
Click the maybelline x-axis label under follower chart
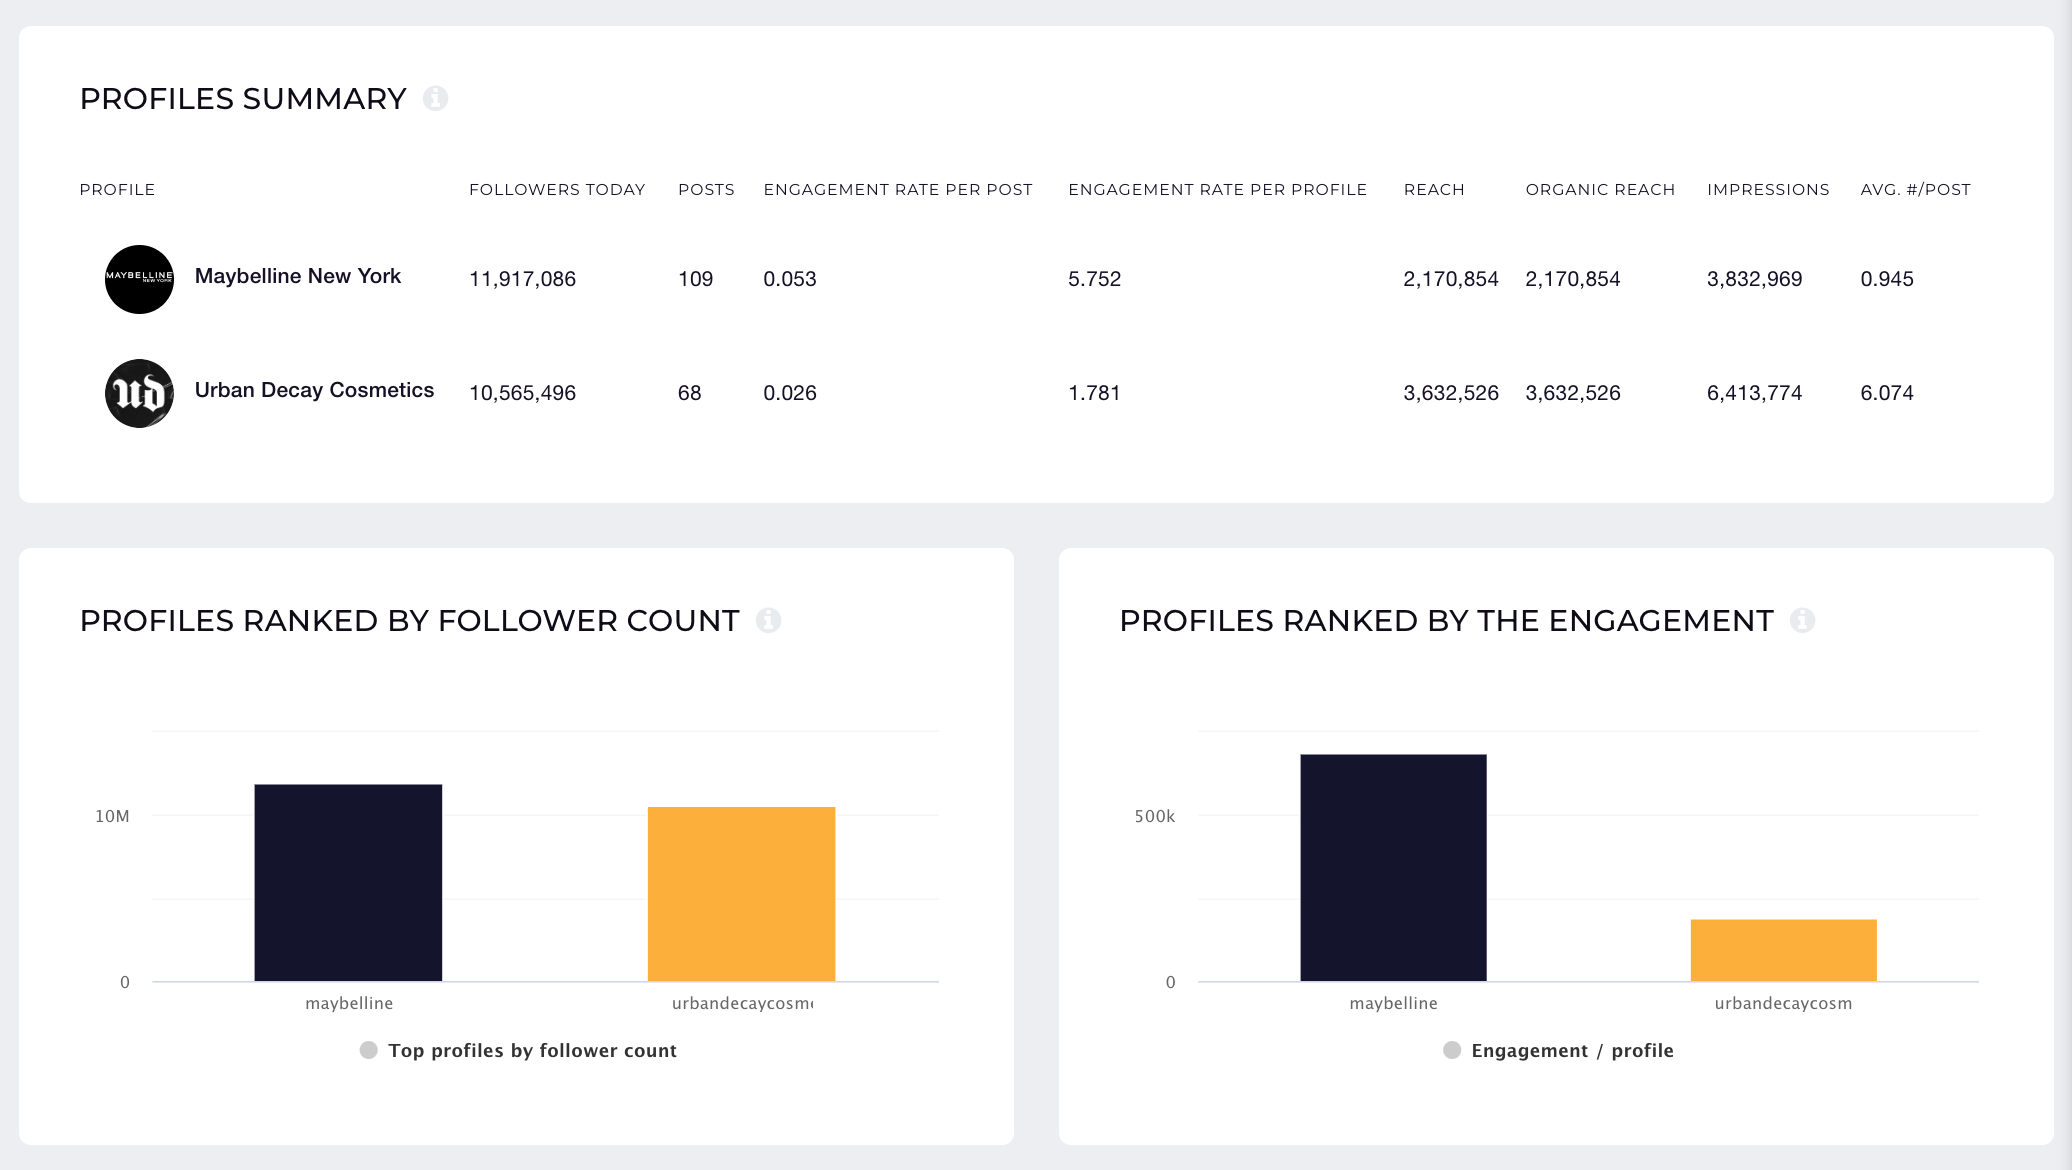349,1003
